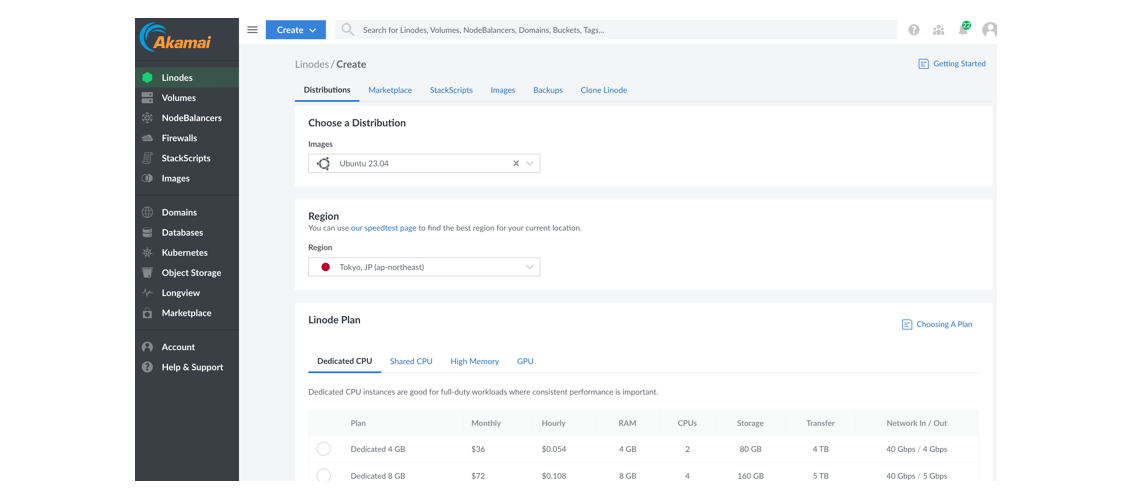
Task: Open StackScripts from sidebar menu
Action: coord(187,158)
